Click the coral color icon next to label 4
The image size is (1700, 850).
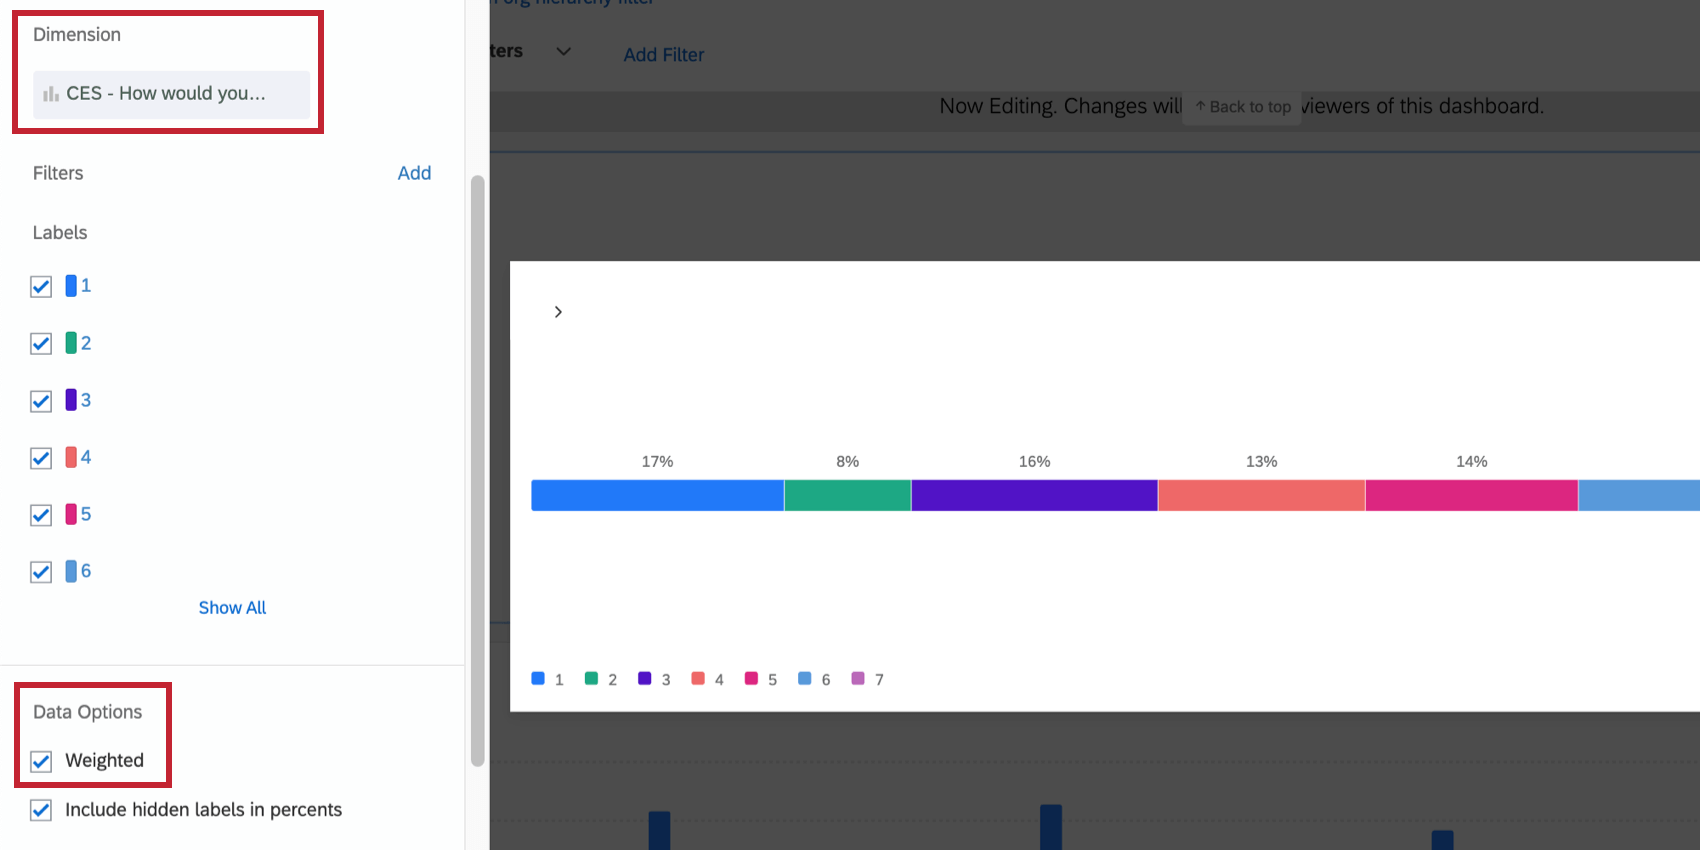69,457
